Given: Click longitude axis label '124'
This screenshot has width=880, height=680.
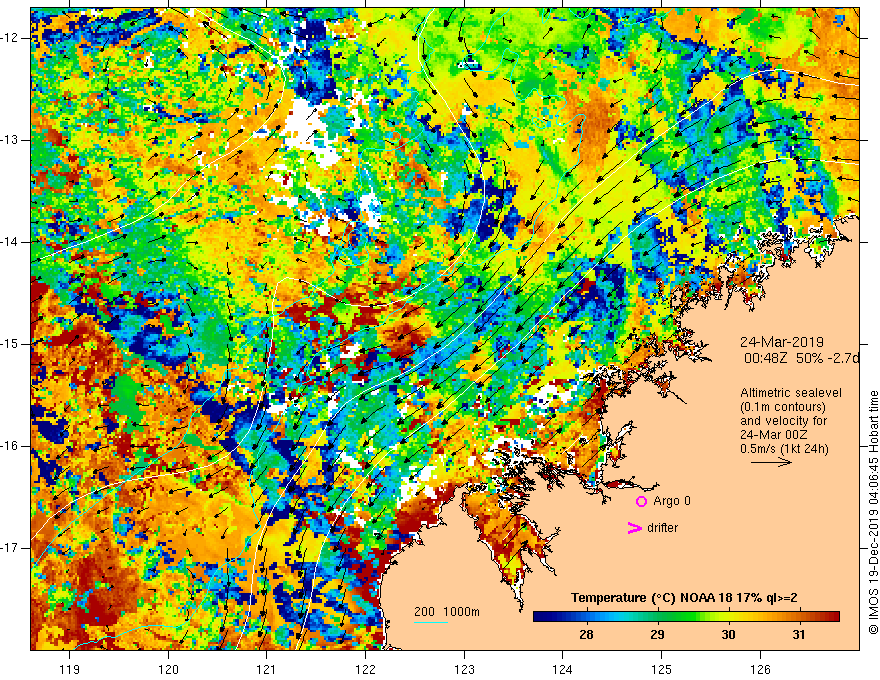Looking at the screenshot, I should point(563,669).
